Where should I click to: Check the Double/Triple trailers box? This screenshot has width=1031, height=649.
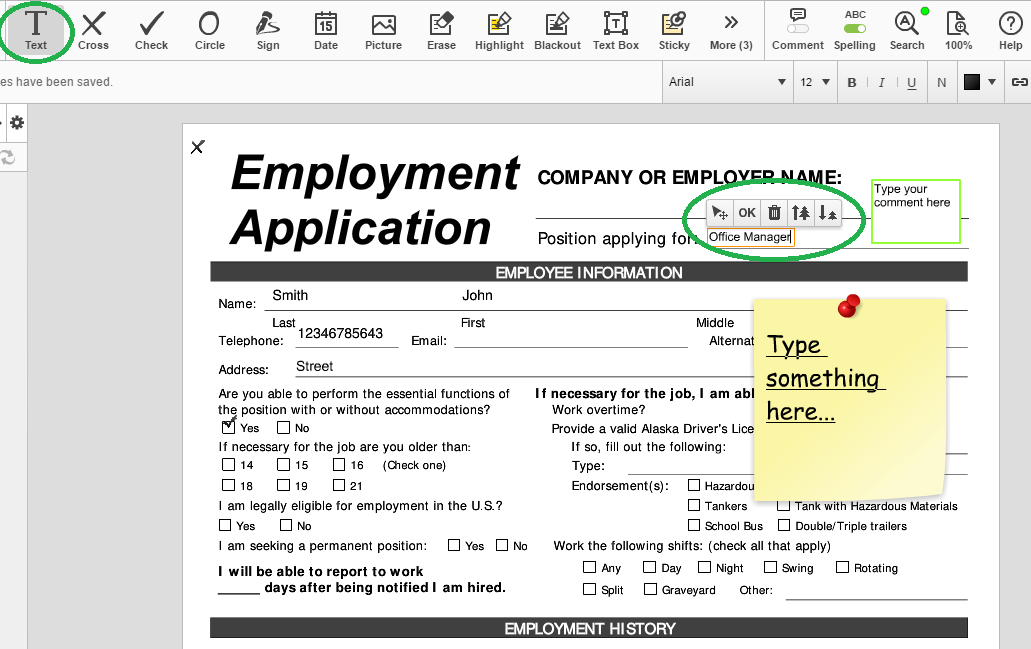click(x=784, y=525)
